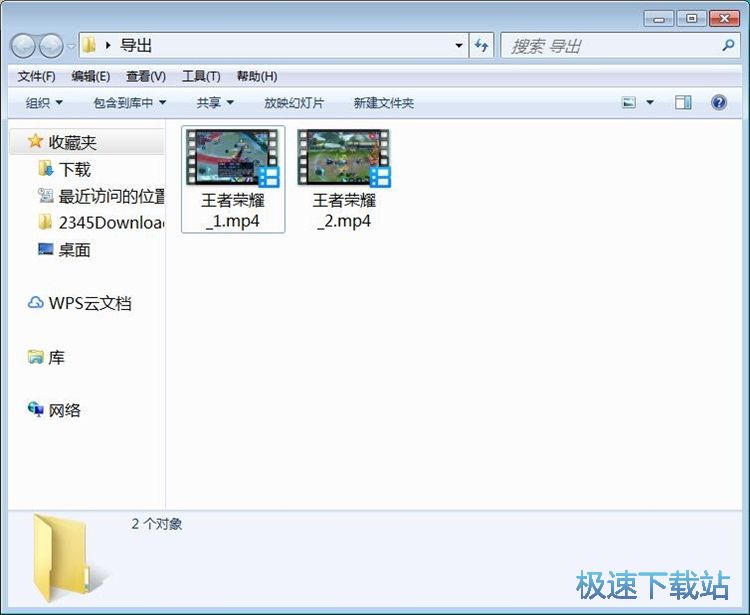Select 网络 in the navigation pane

(65, 410)
